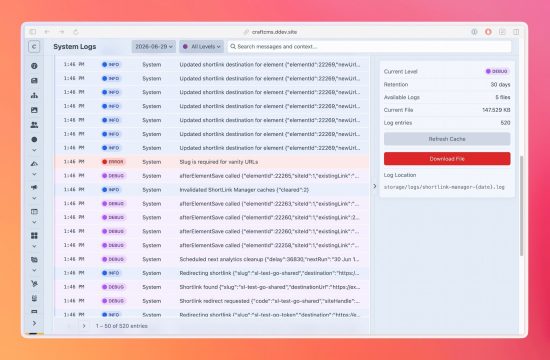Select the "Scheduled next analytics cleanup" row
The image size is (550, 360).
pyautogui.click(x=212, y=259)
